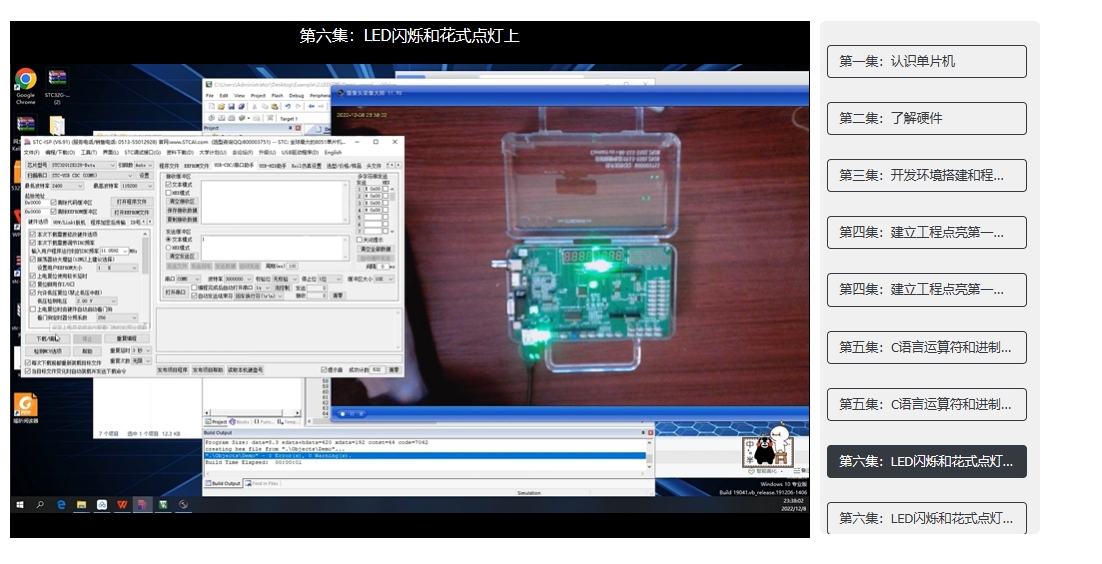This screenshot has width=1102, height=564.
Task: Open the orange PDF reader desktop icon
Action: point(25,405)
